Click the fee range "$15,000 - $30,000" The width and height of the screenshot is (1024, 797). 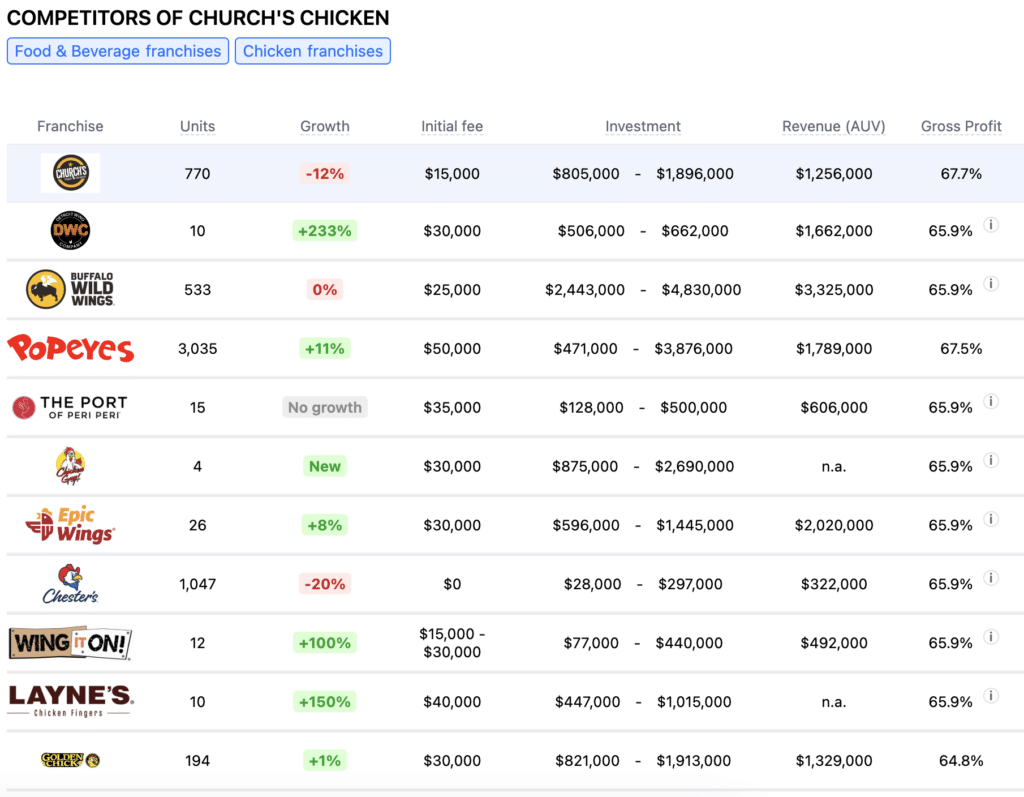(x=452, y=643)
